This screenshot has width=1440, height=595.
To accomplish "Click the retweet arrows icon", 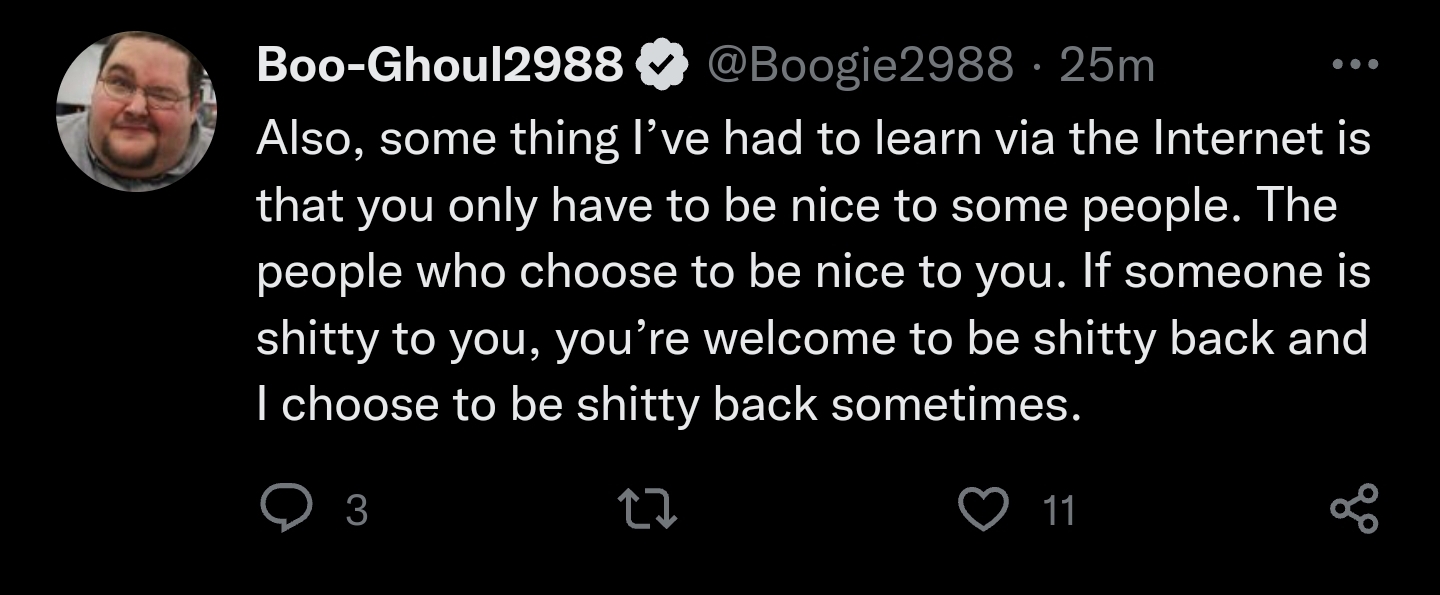I will click(651, 510).
